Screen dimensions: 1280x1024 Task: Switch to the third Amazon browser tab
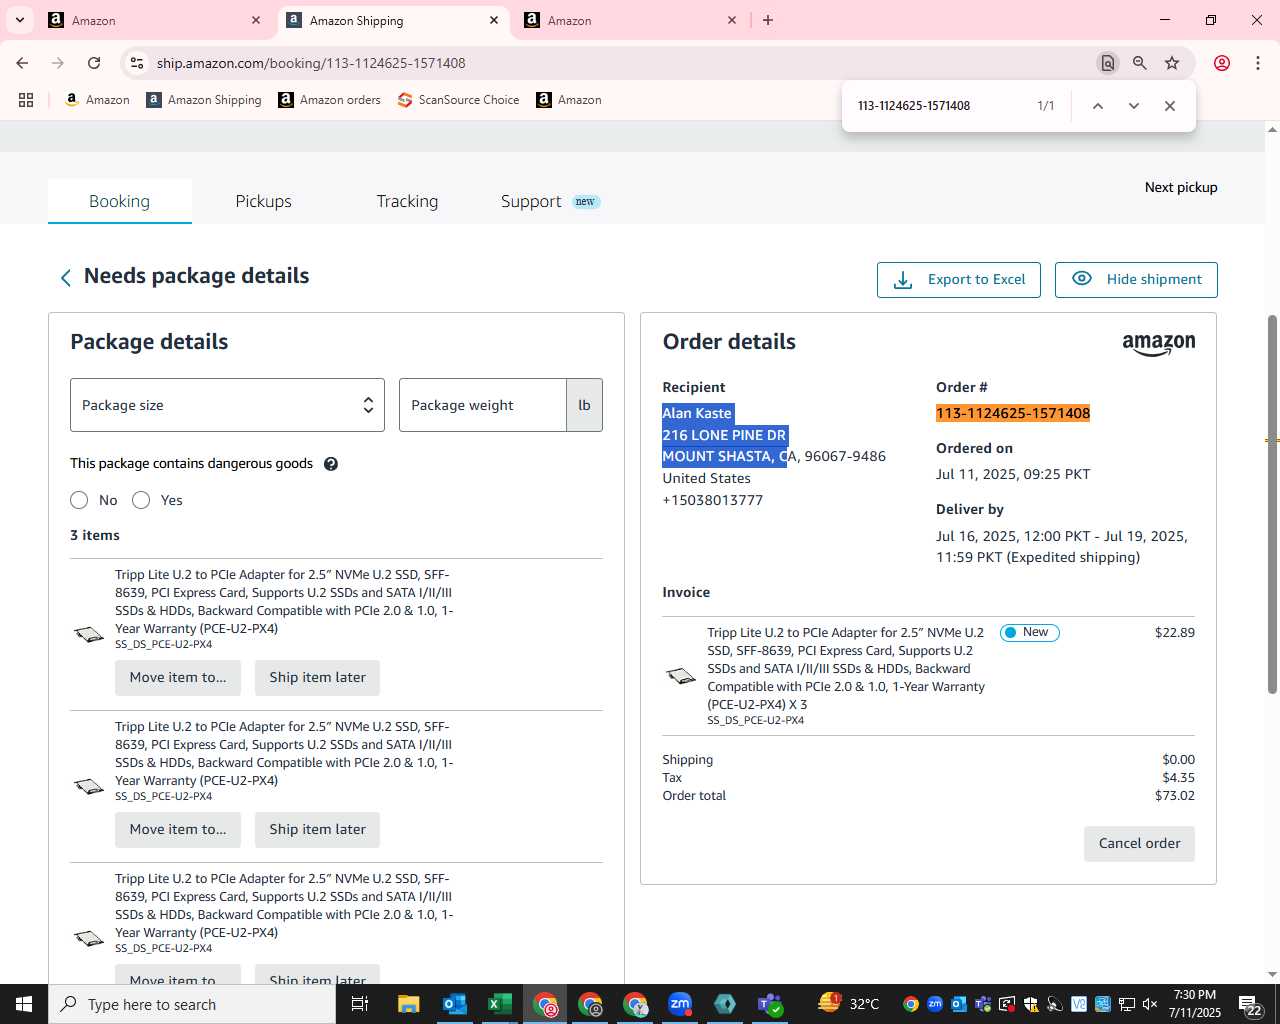coord(630,20)
